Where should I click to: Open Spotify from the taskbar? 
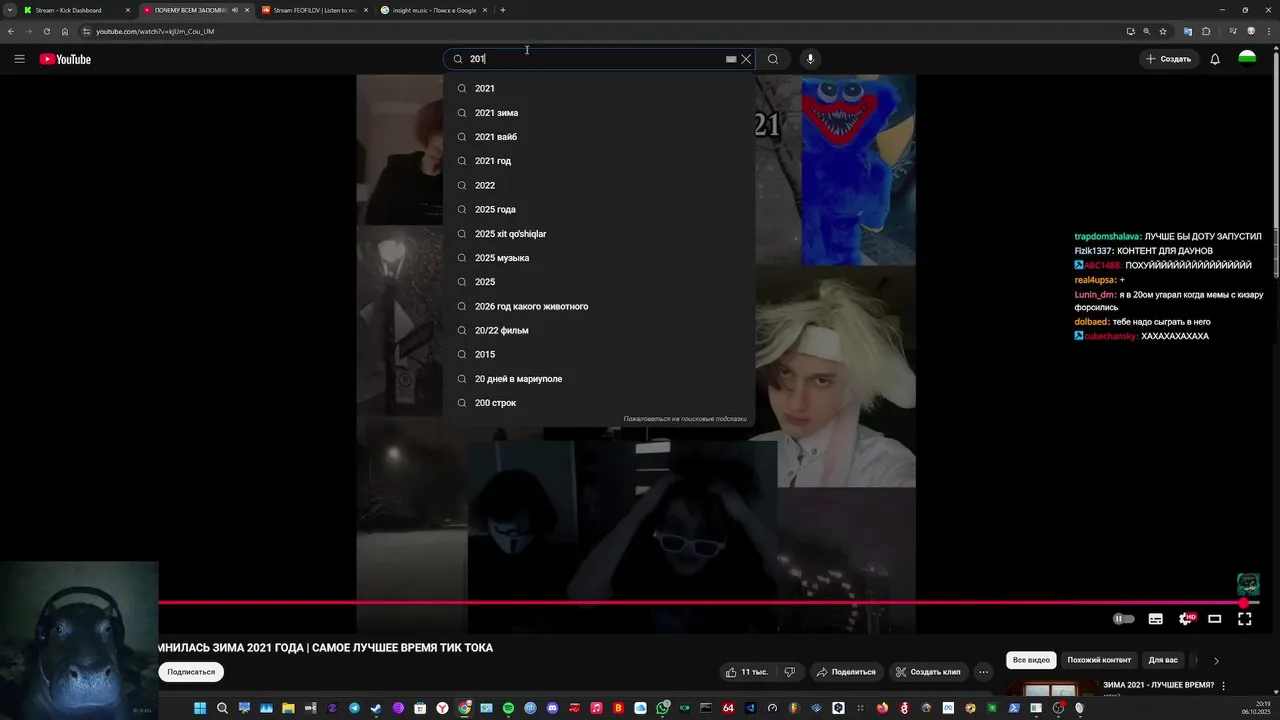(508, 708)
